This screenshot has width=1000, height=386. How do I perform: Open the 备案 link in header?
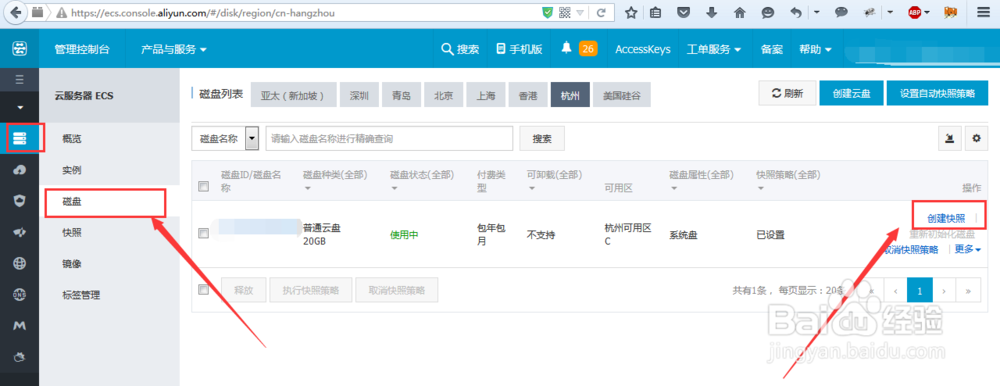tap(772, 49)
